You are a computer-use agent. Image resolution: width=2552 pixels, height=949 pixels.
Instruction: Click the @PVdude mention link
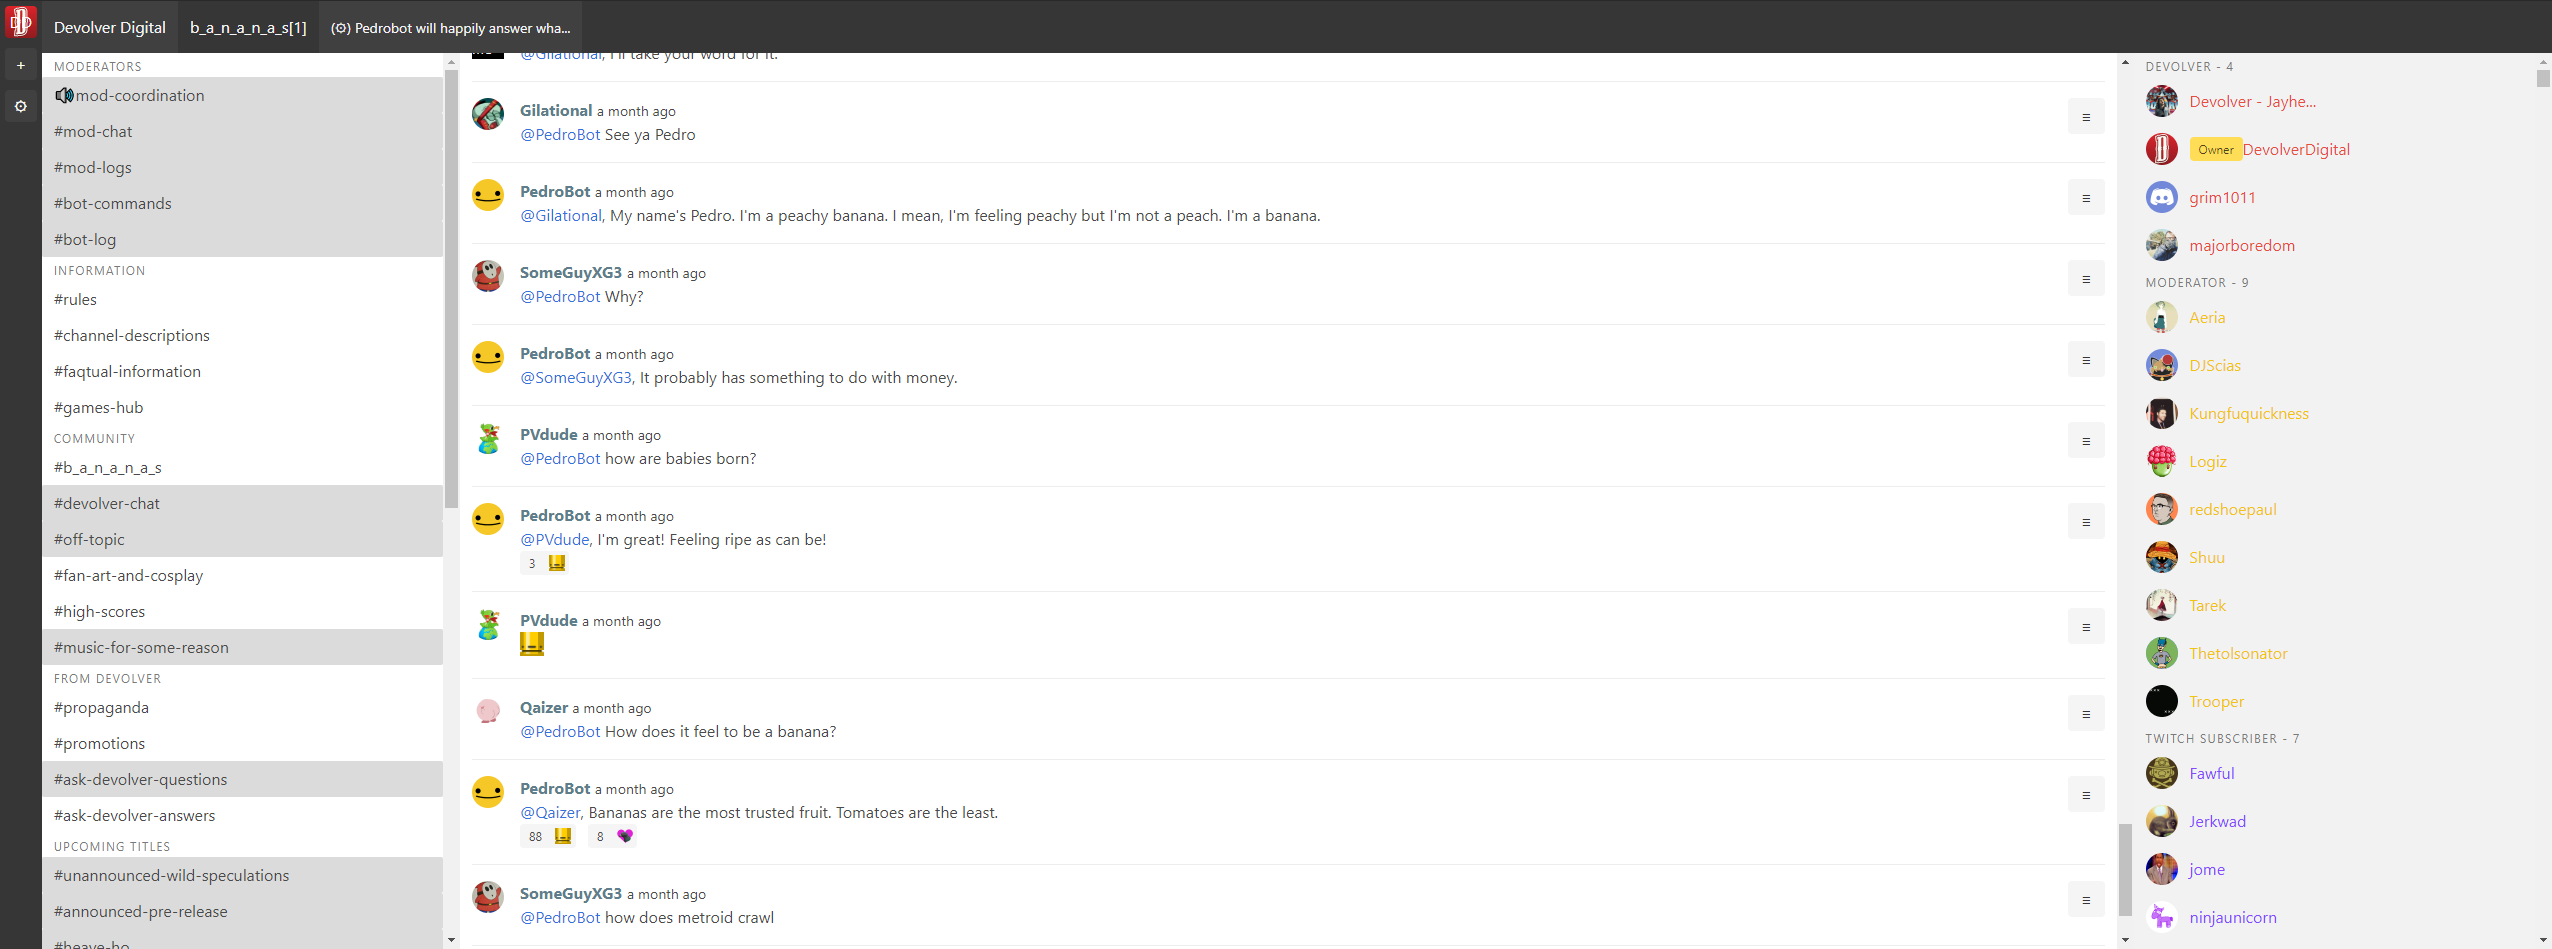click(556, 539)
